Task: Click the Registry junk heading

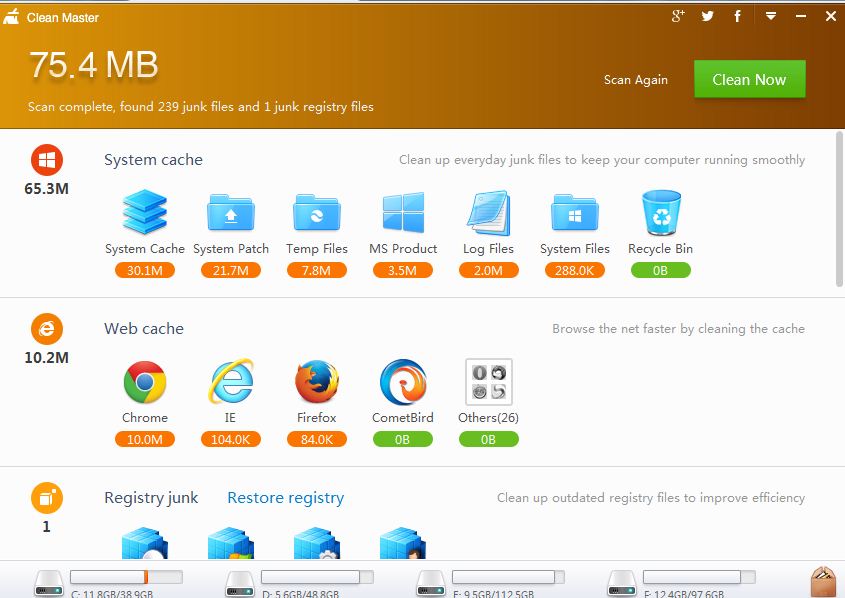Action: 151,497
